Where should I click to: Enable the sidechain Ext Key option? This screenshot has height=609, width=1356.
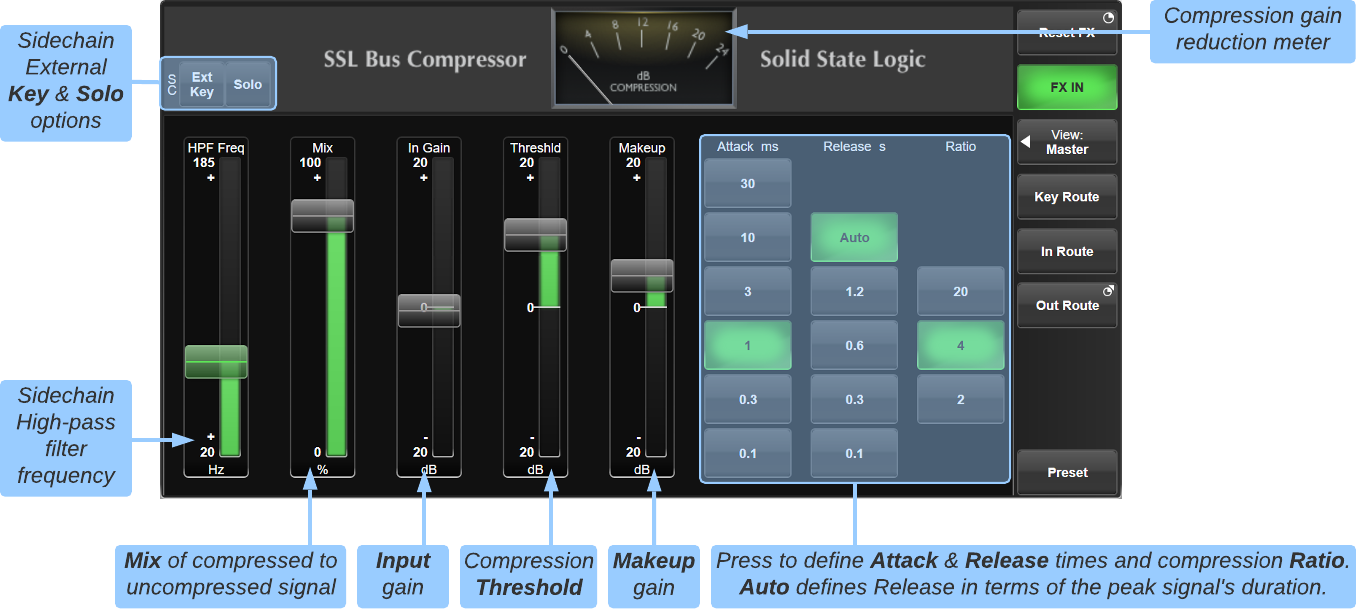(x=202, y=84)
